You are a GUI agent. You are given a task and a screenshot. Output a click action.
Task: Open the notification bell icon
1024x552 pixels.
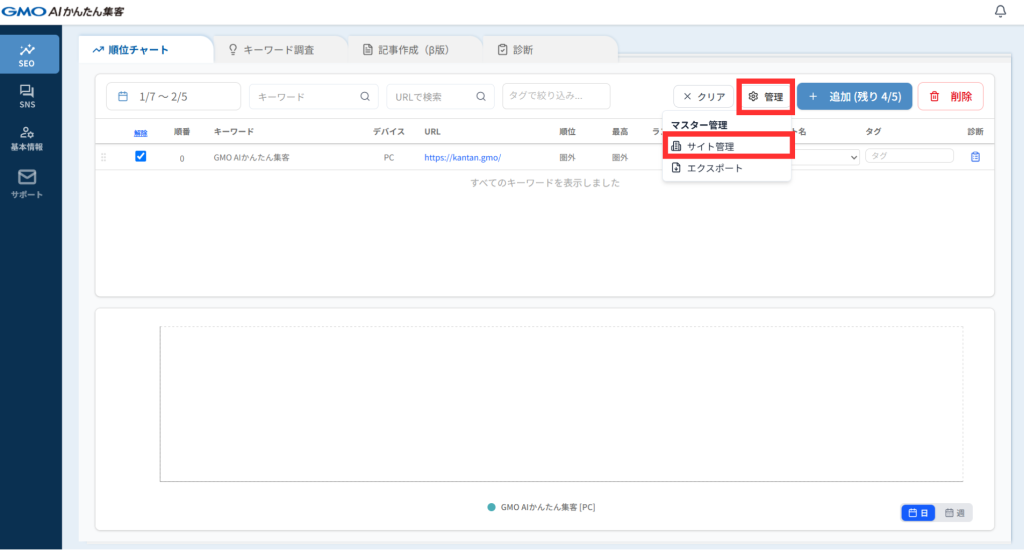click(x=1001, y=11)
